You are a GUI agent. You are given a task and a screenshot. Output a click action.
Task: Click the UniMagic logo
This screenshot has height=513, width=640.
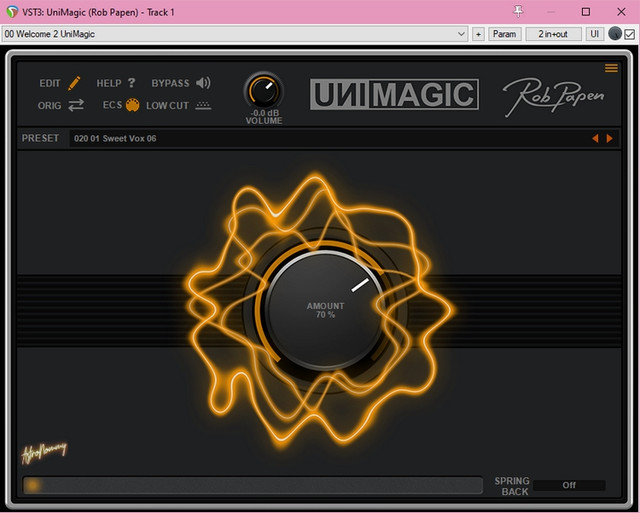[x=394, y=94]
